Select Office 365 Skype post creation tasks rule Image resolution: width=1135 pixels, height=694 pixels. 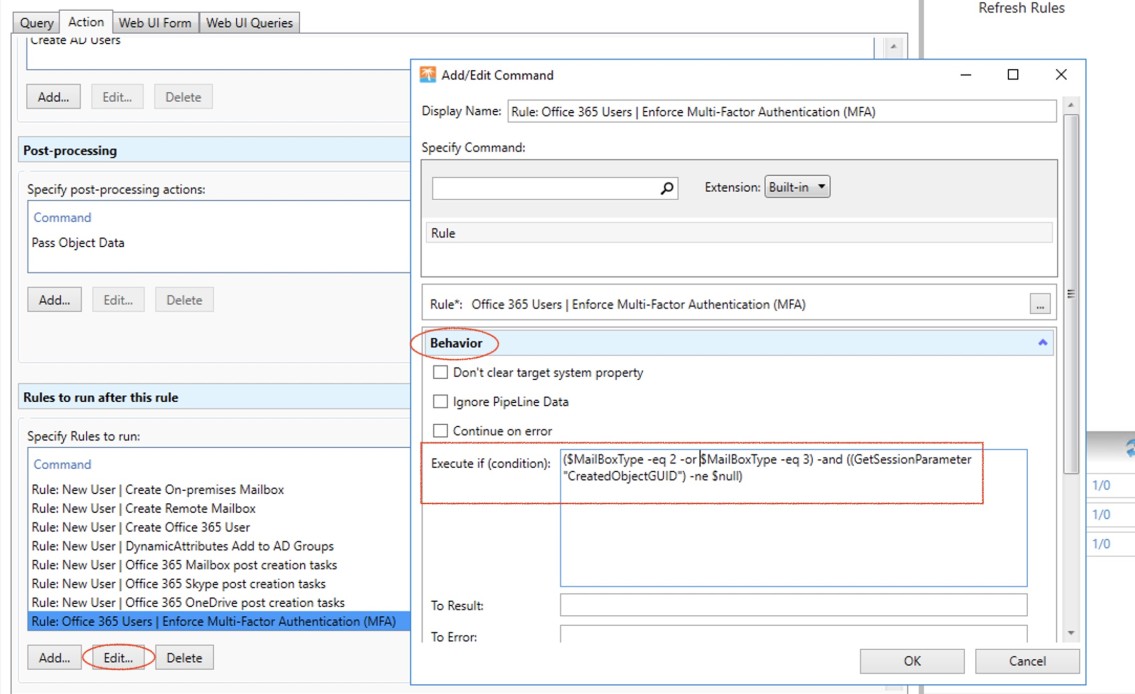(x=178, y=583)
